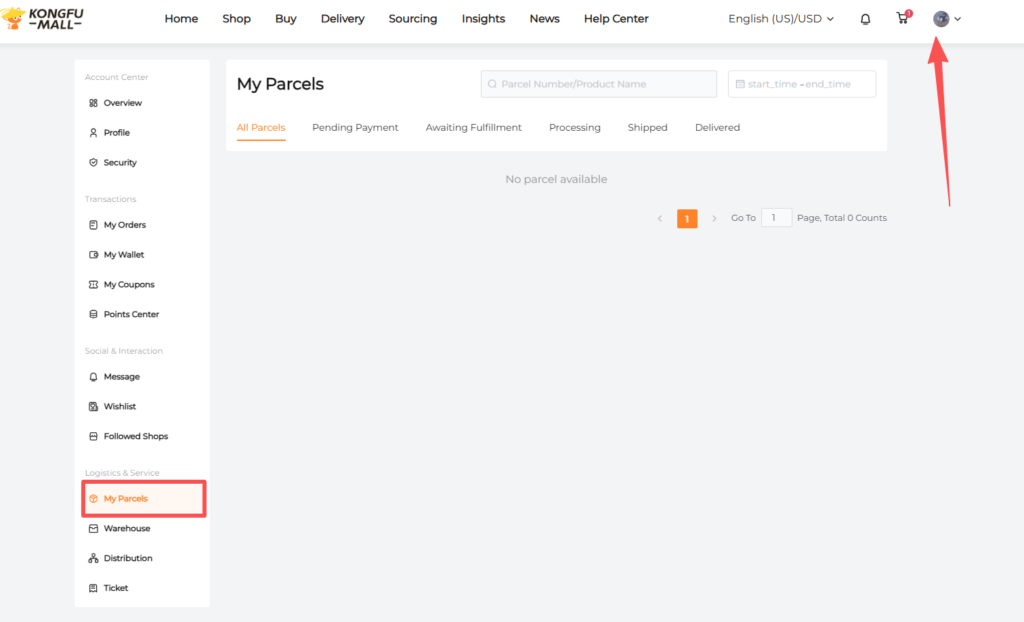Focus the Parcel Number/Product Name search field
Screen dimensions: 1024x622
click(598, 84)
